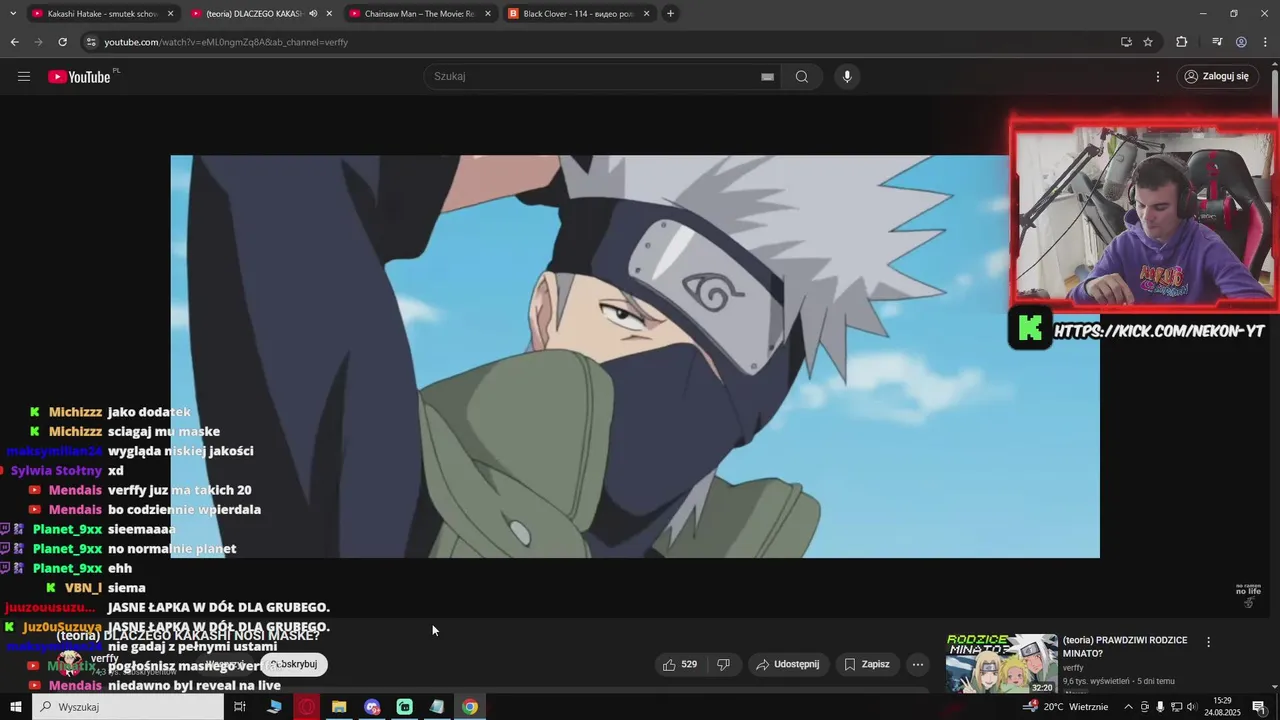Click the youtube.com URL address bar
This screenshot has height=720, width=1280.
[600, 42]
